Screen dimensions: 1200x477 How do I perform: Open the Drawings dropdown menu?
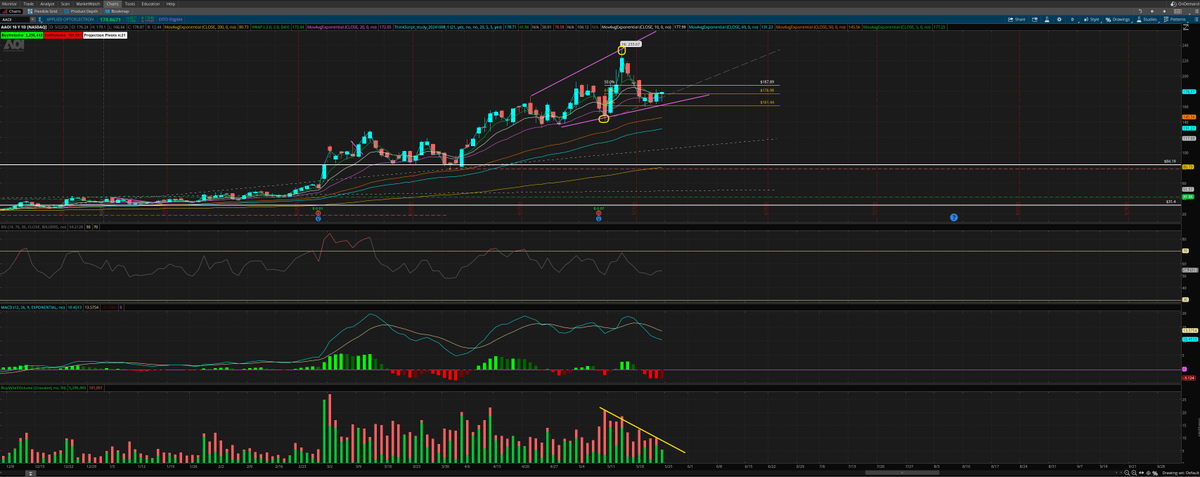coord(1121,19)
